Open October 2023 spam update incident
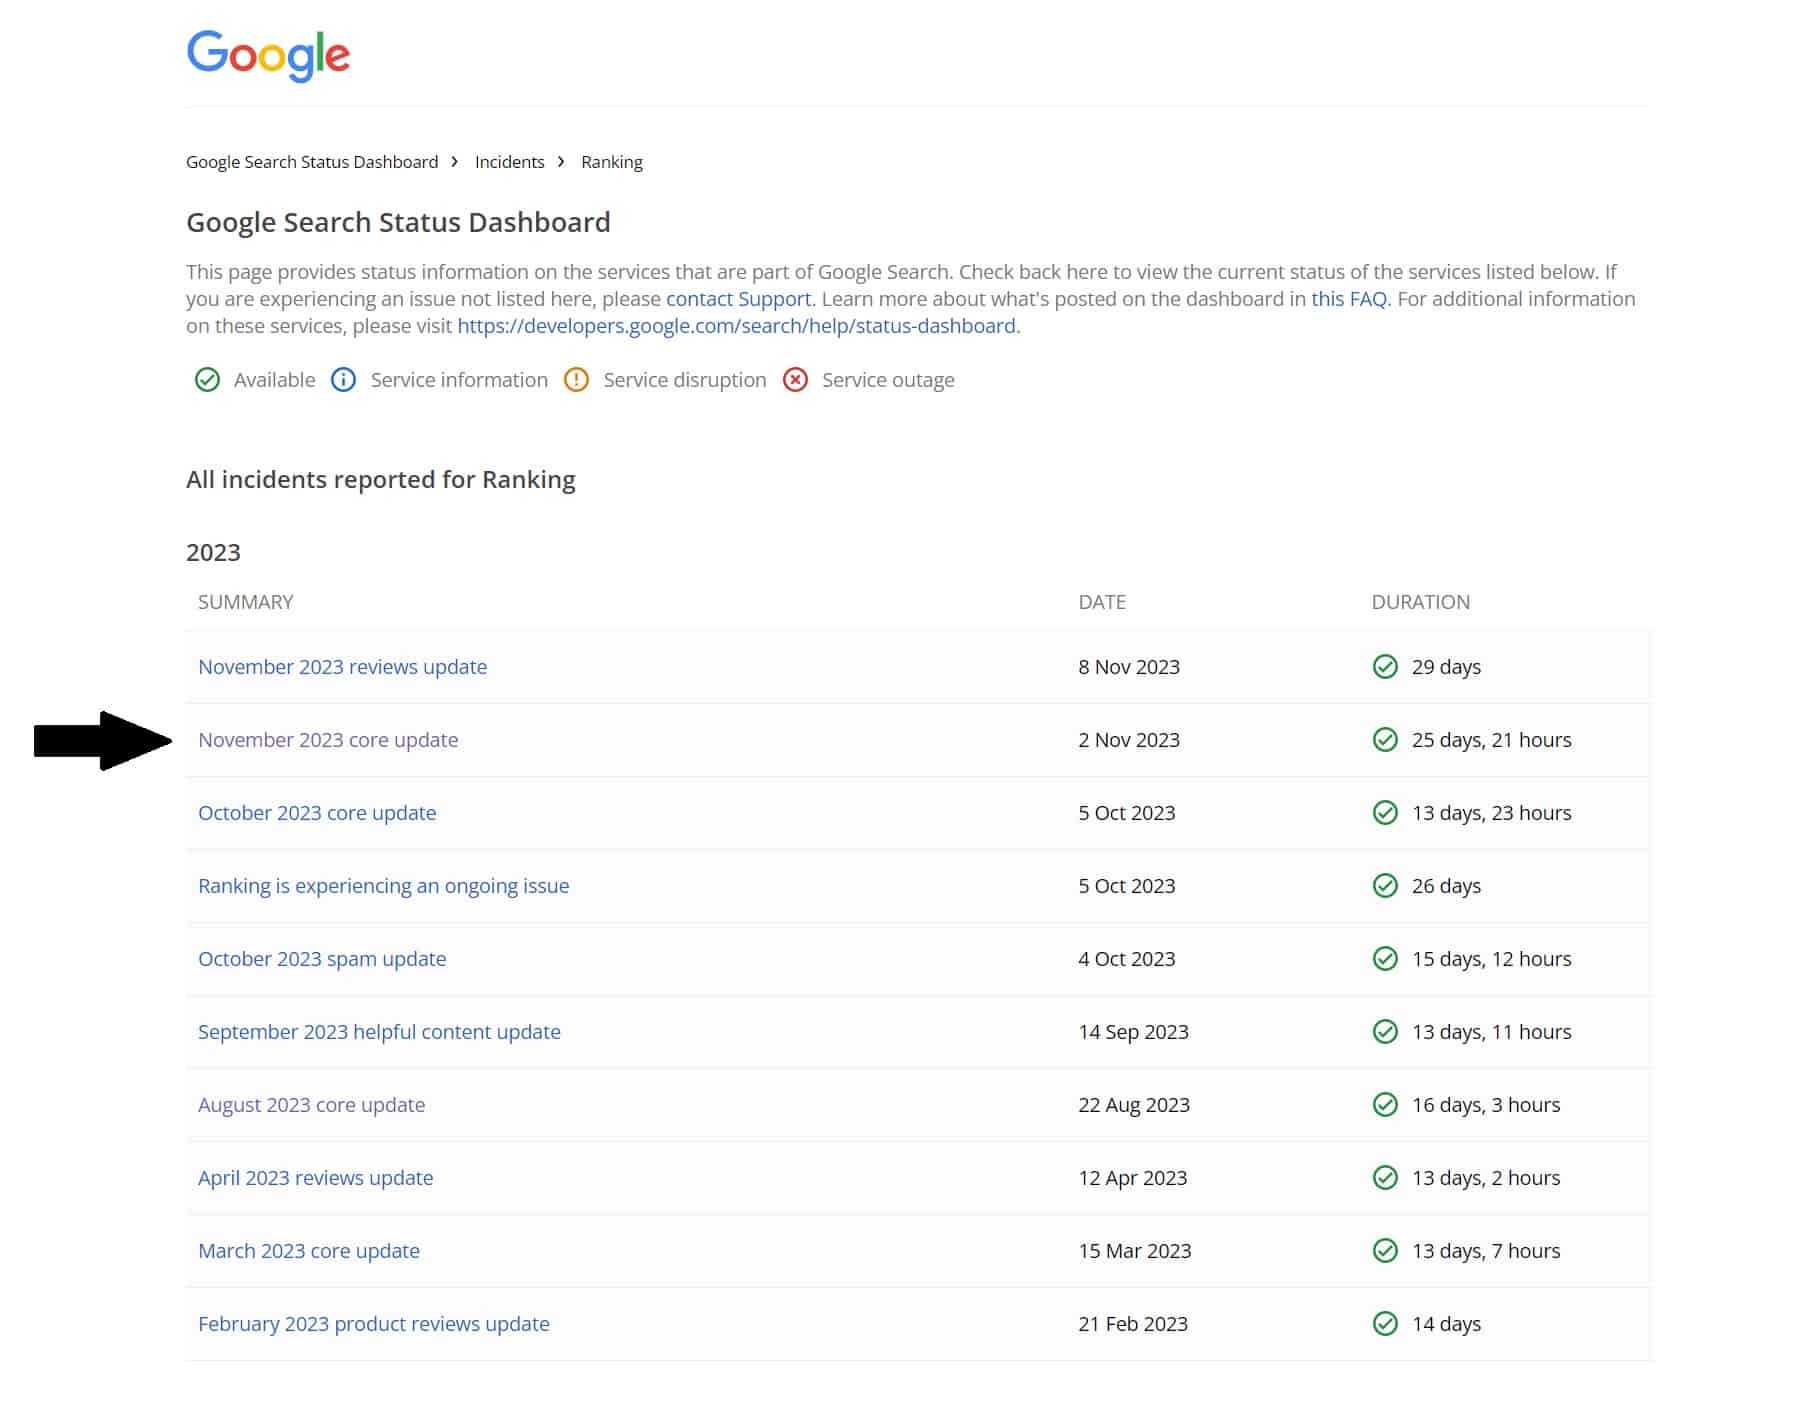Image resolution: width=1819 pixels, height=1407 pixels. 322,959
